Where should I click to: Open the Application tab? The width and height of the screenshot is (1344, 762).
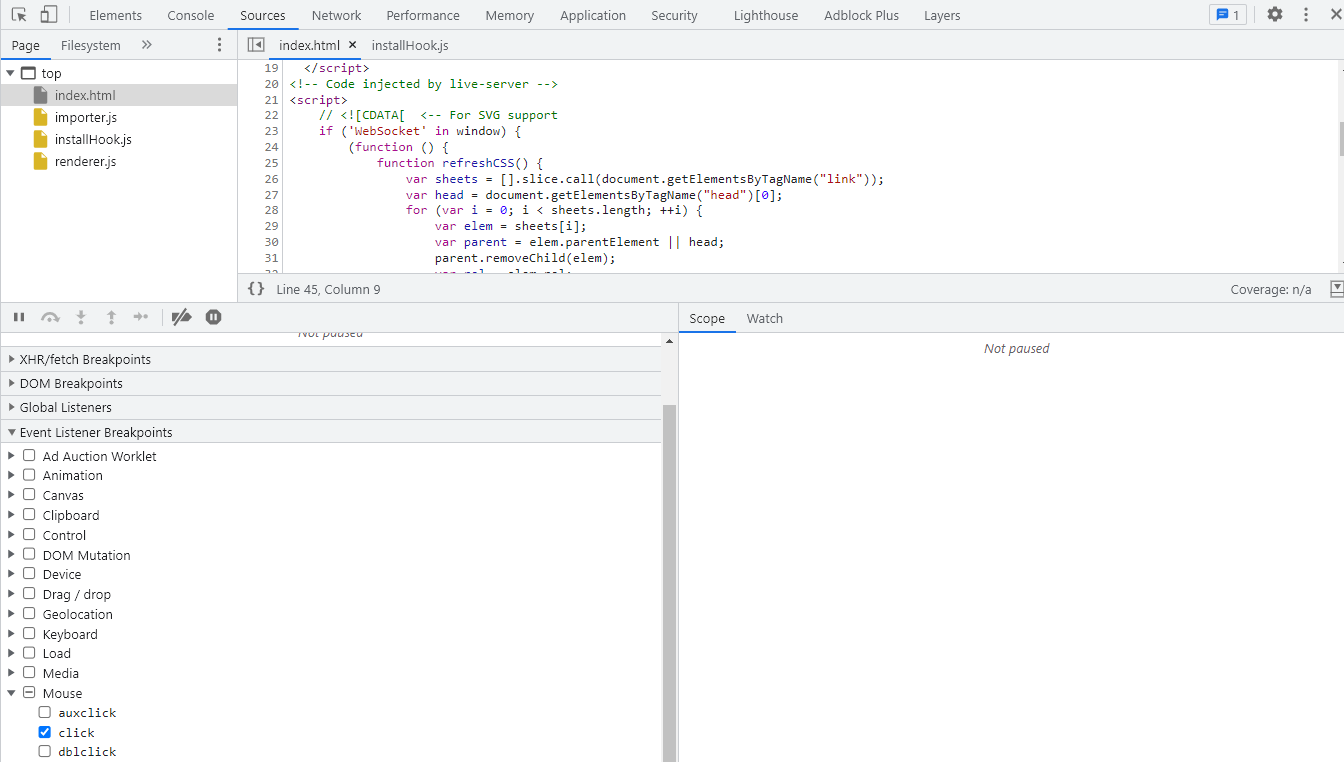tap(593, 15)
